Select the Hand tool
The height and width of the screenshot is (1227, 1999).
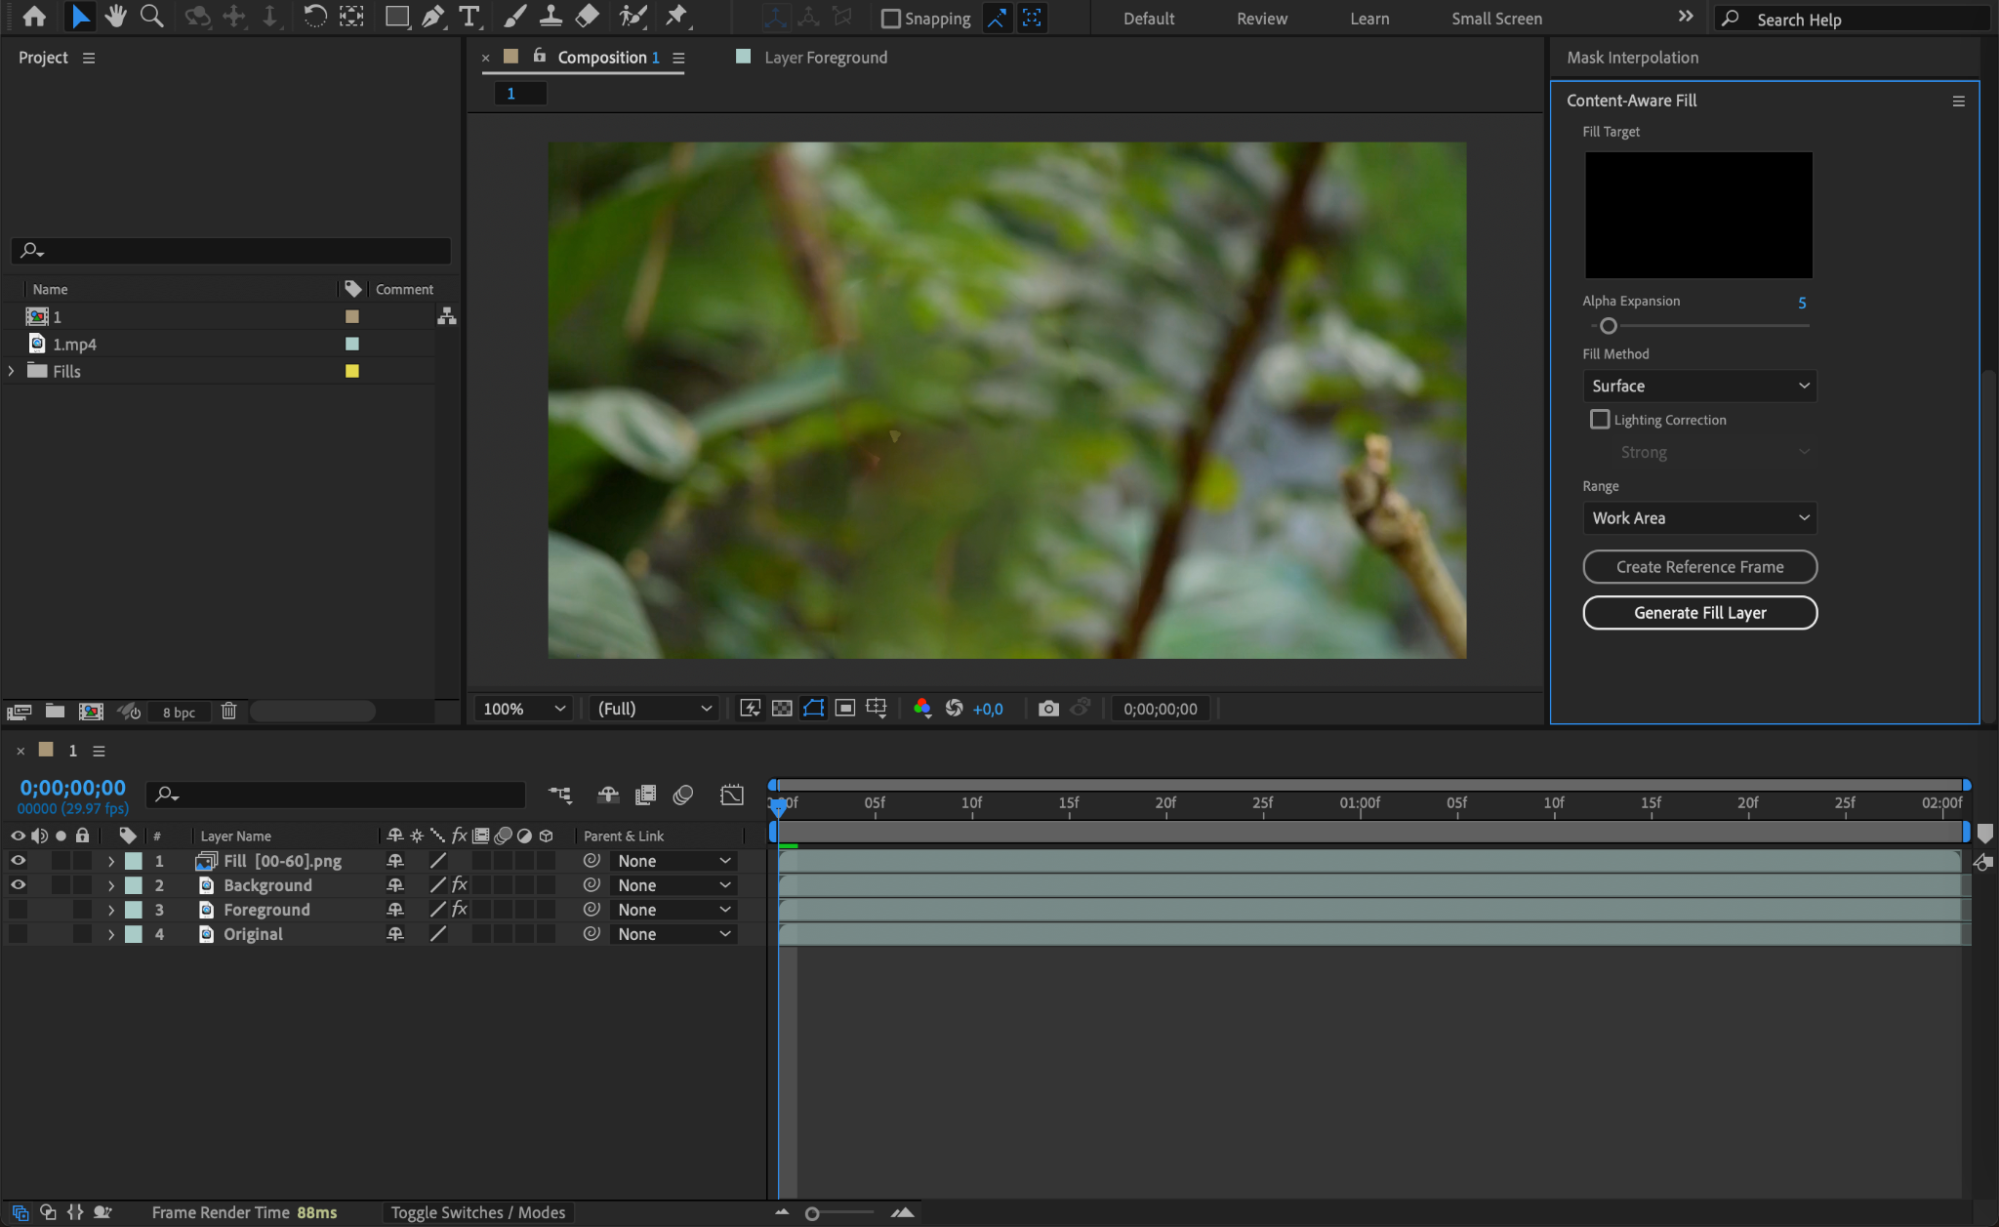tap(116, 16)
